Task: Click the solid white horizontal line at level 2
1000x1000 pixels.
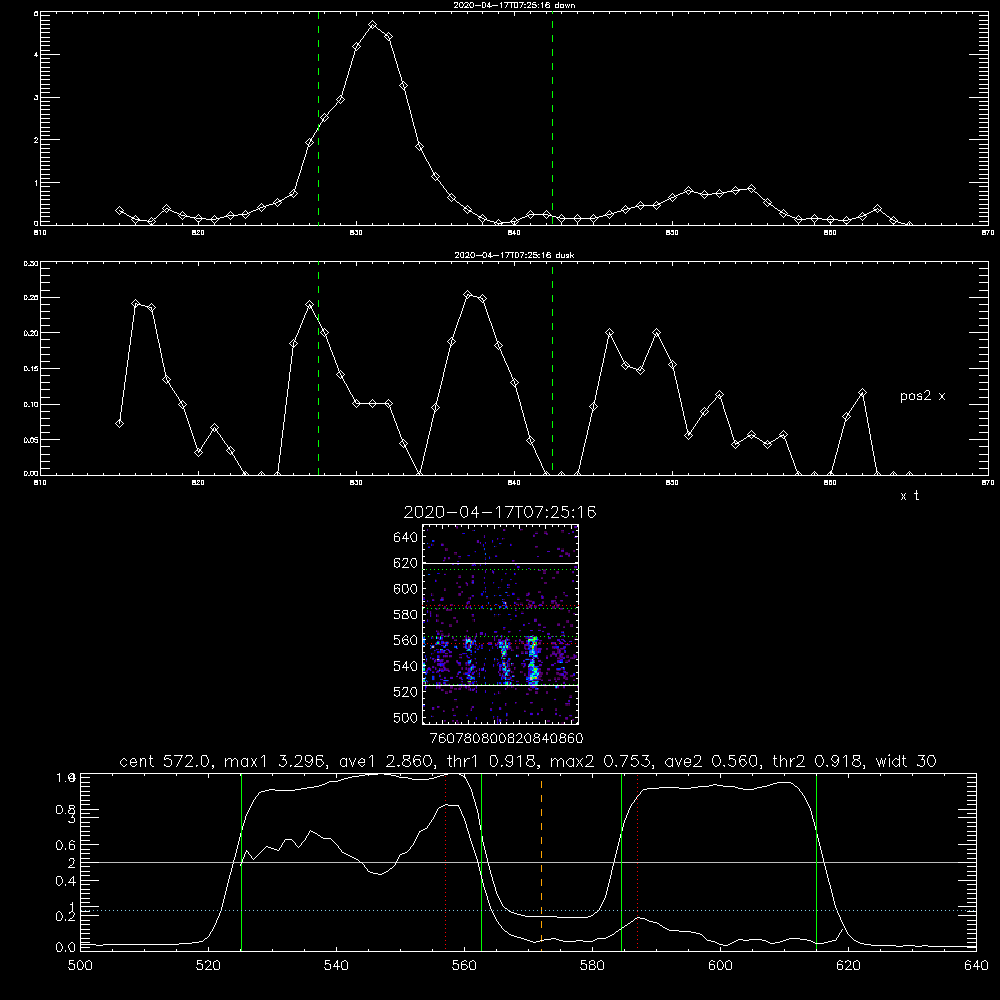Action: click(528, 862)
